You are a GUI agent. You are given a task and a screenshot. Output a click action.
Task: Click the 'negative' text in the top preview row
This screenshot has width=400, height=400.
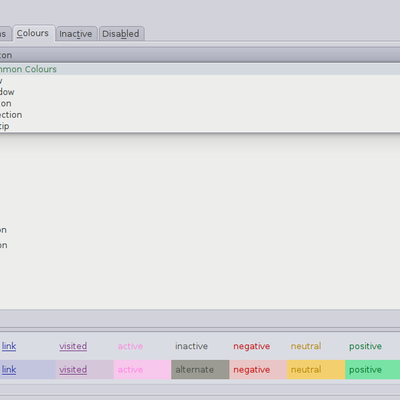(252, 347)
